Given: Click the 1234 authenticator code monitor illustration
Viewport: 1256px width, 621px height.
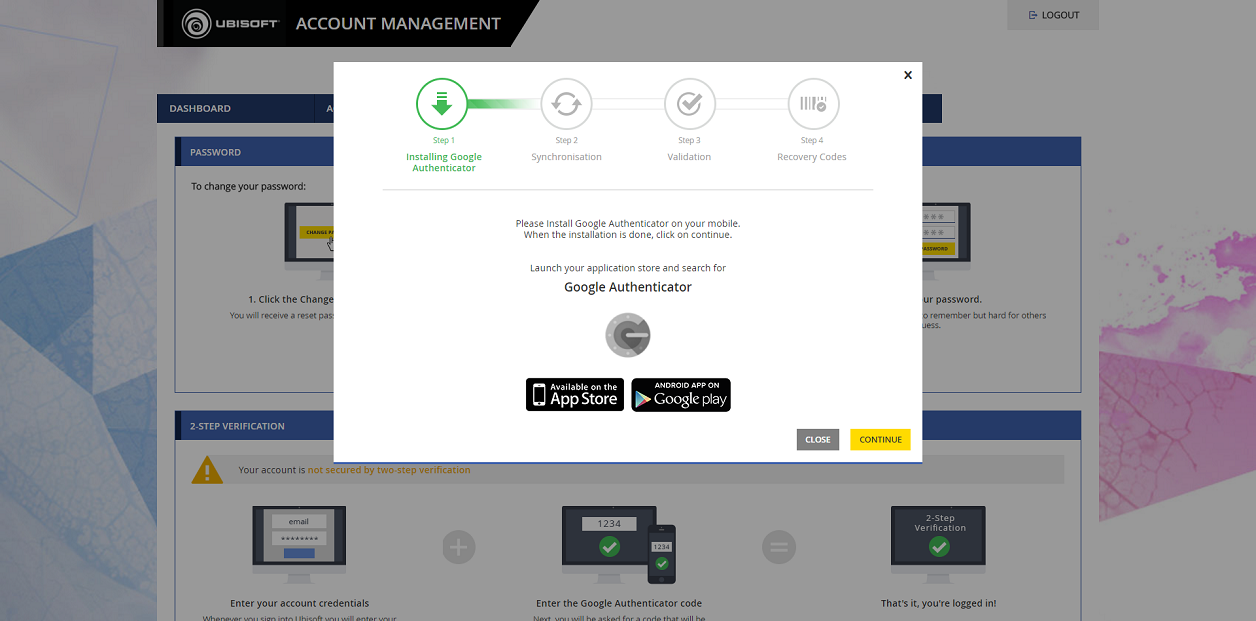Looking at the screenshot, I should 619,544.
